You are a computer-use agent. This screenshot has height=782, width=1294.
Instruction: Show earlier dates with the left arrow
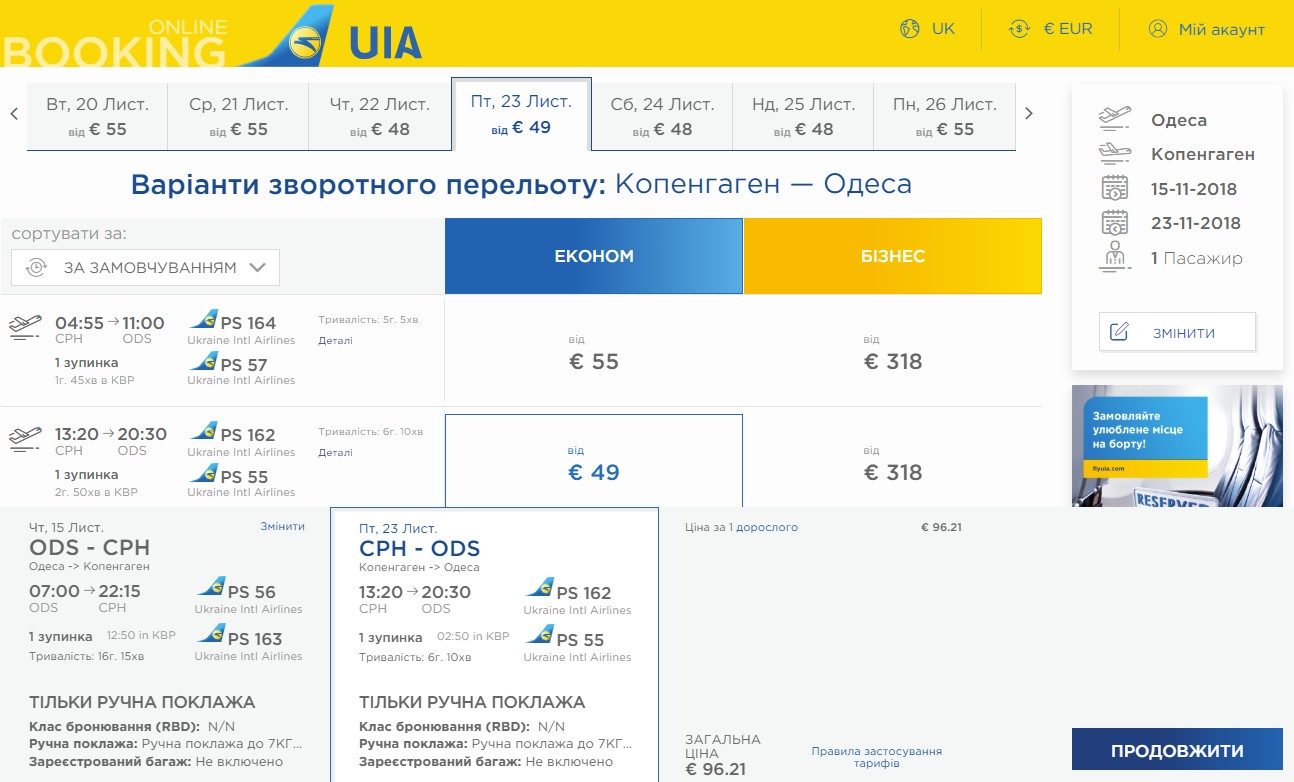[14, 114]
